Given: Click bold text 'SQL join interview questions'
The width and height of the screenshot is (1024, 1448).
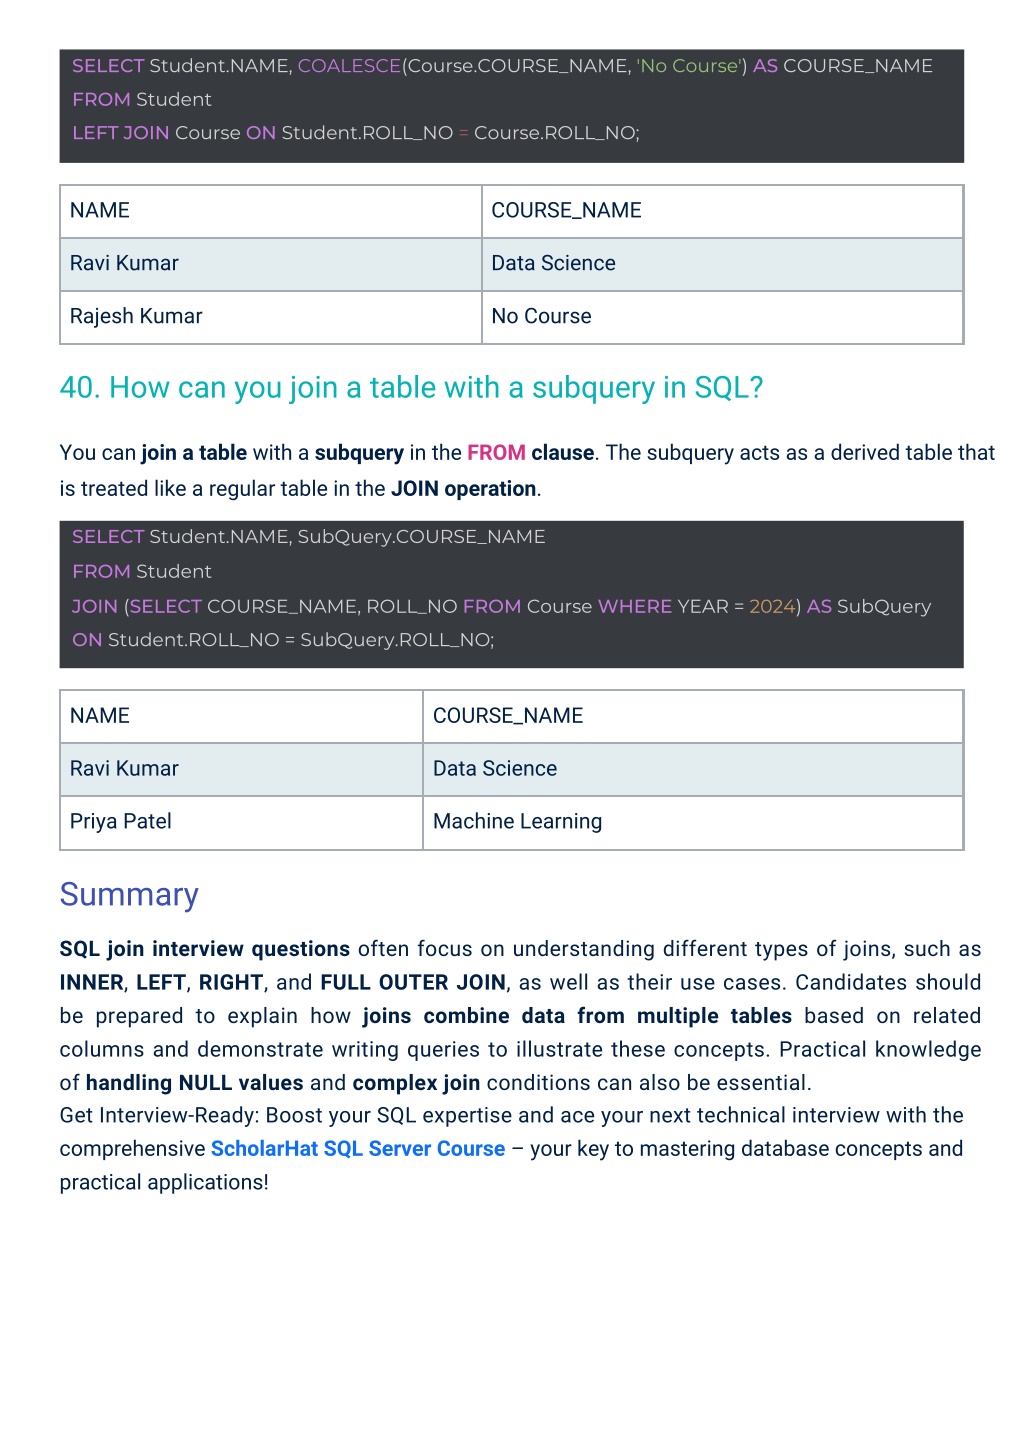Looking at the screenshot, I should point(205,949).
